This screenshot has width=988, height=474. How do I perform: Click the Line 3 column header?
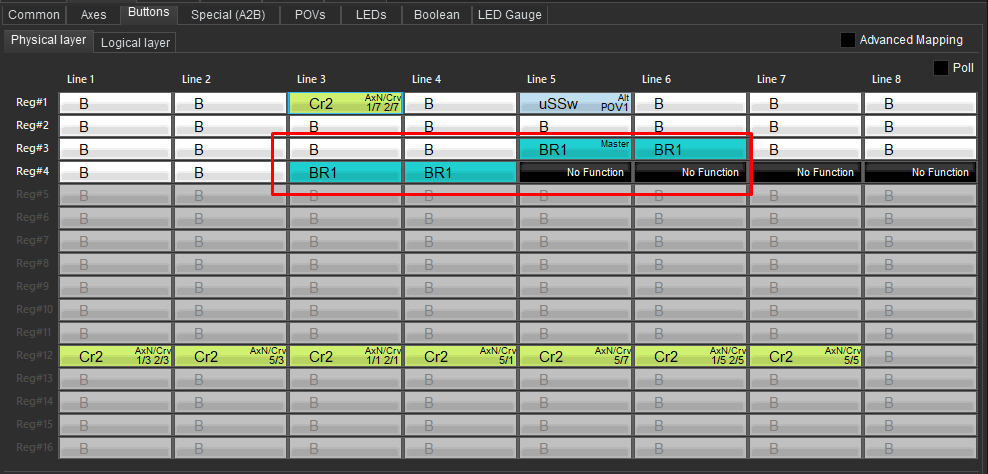click(311, 79)
